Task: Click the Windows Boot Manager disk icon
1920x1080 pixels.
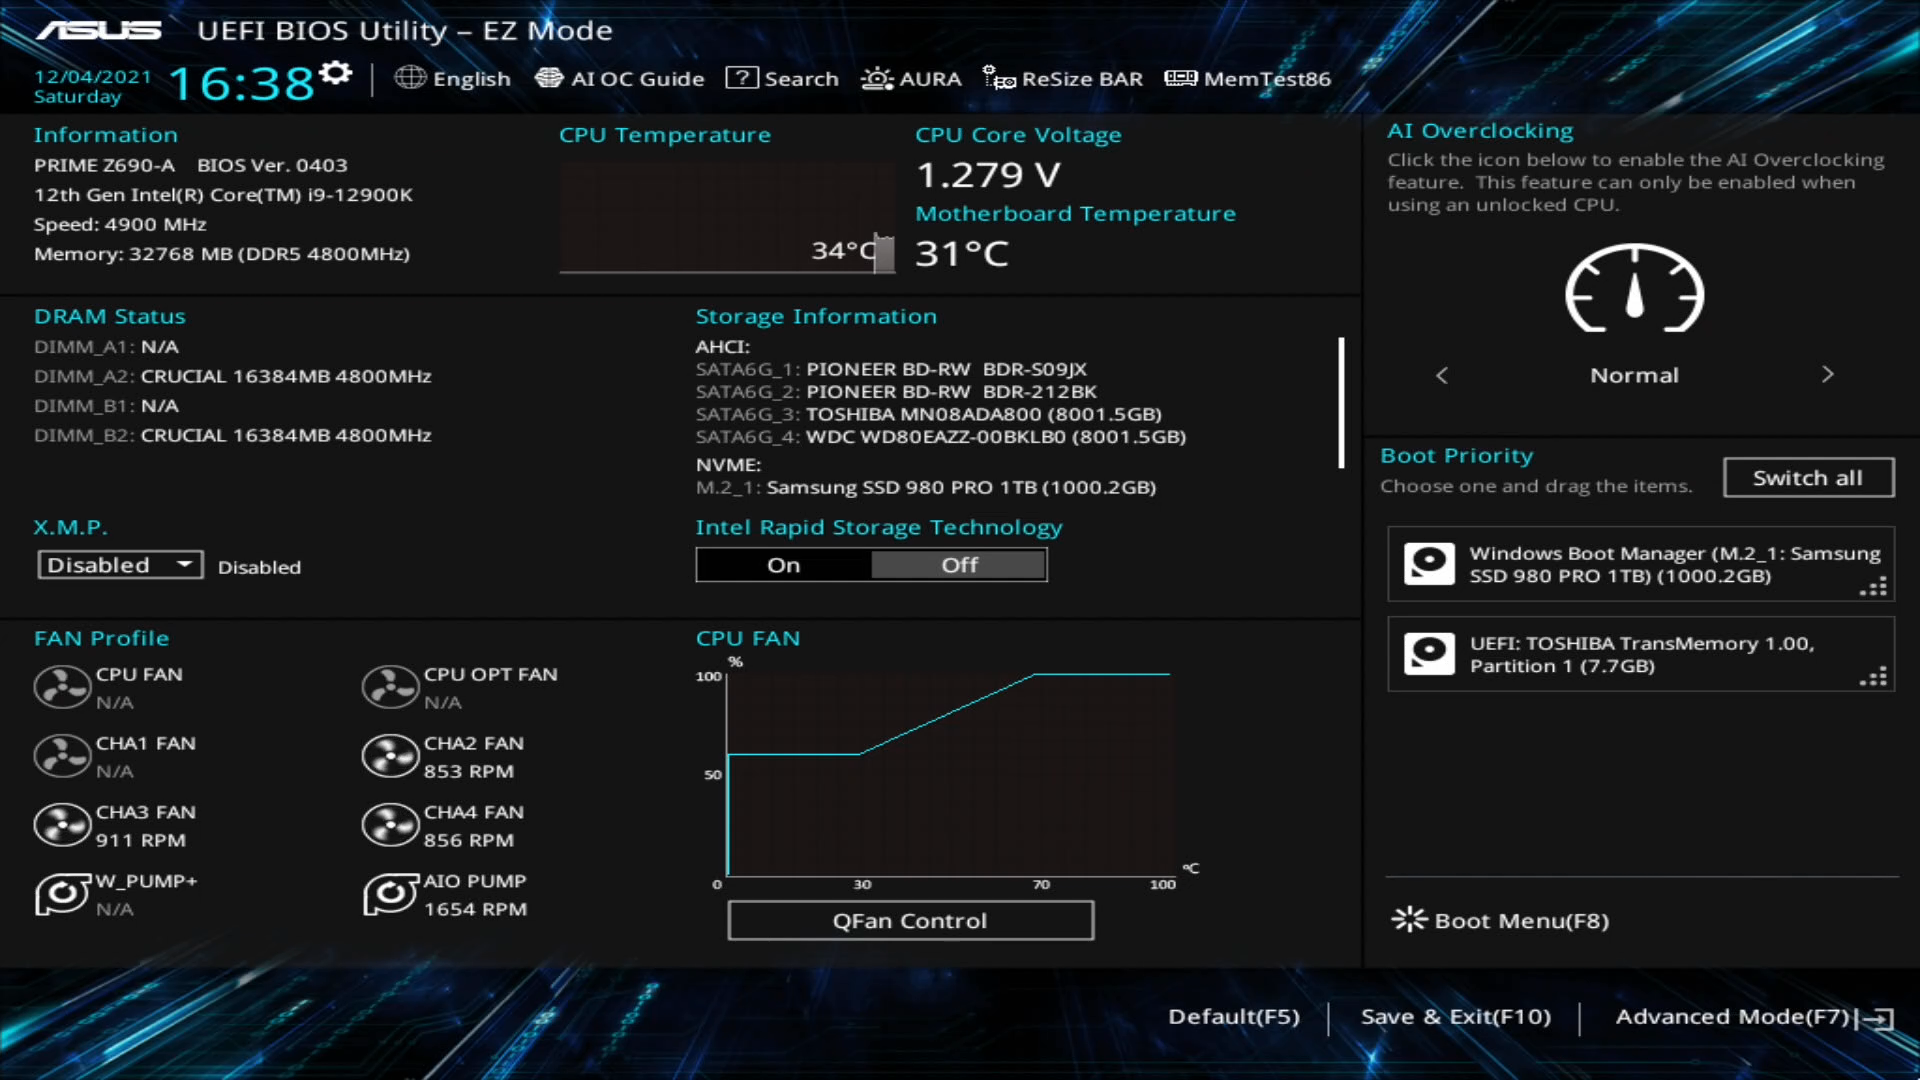Action: 1429,564
